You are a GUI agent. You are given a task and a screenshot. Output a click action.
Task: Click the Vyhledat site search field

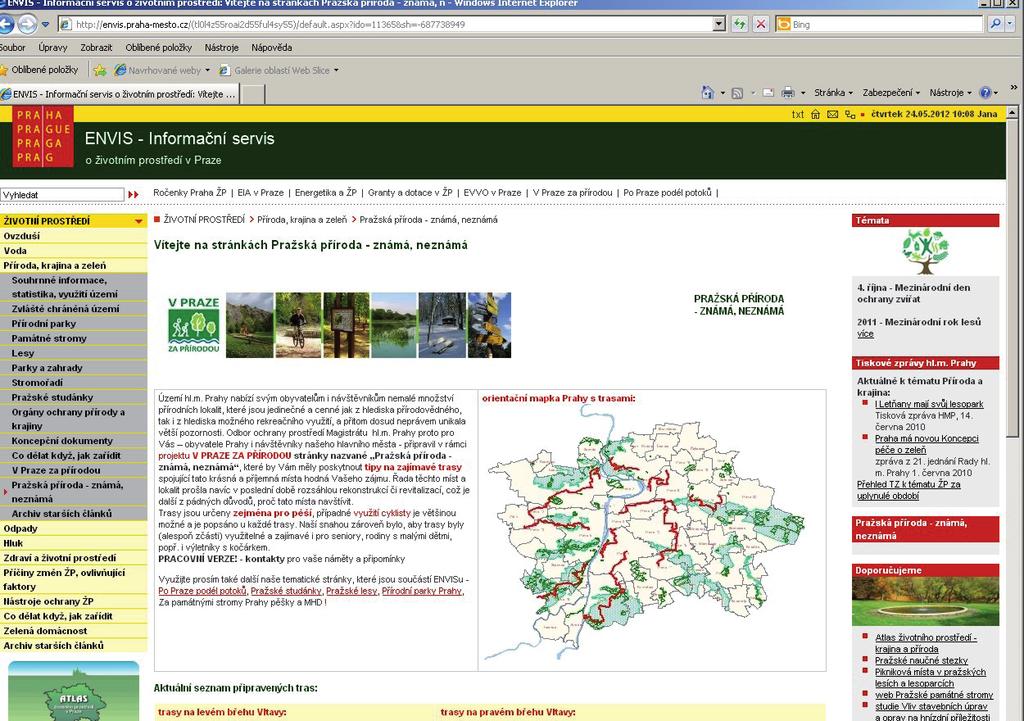[62, 195]
